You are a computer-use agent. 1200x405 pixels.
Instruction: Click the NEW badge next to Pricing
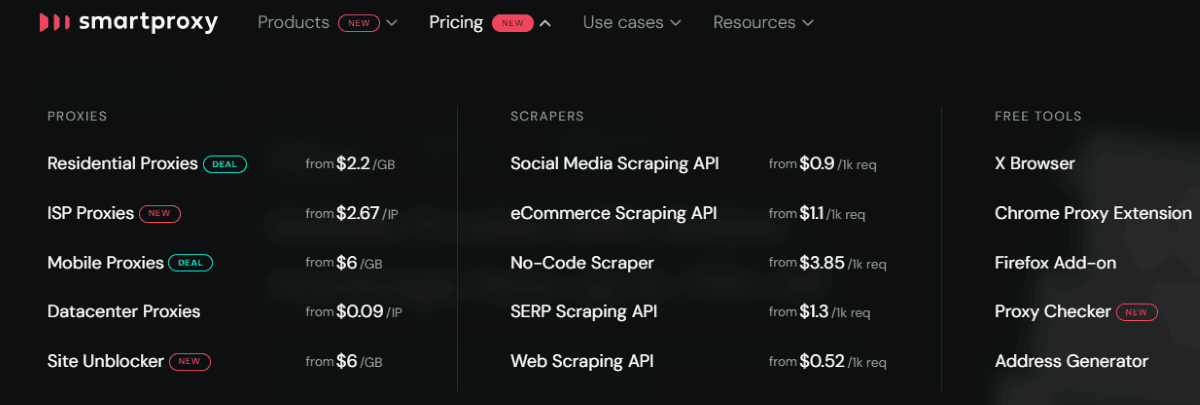(513, 23)
